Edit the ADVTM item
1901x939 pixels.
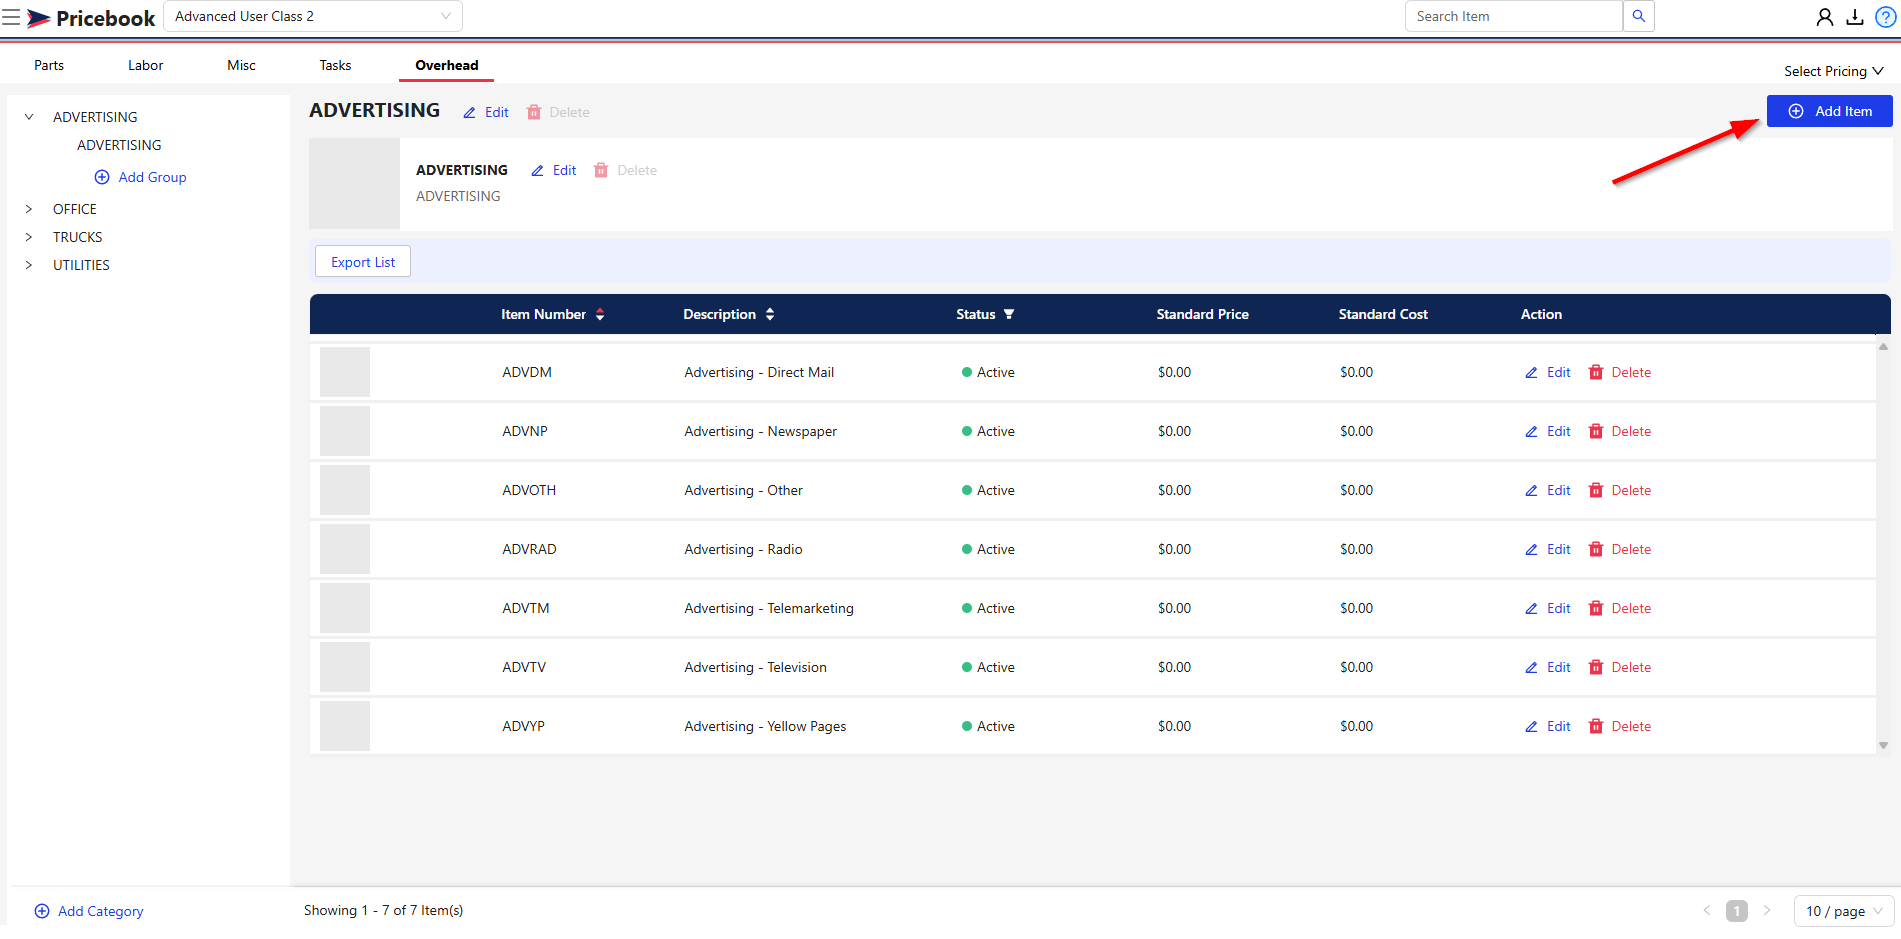(x=1548, y=608)
